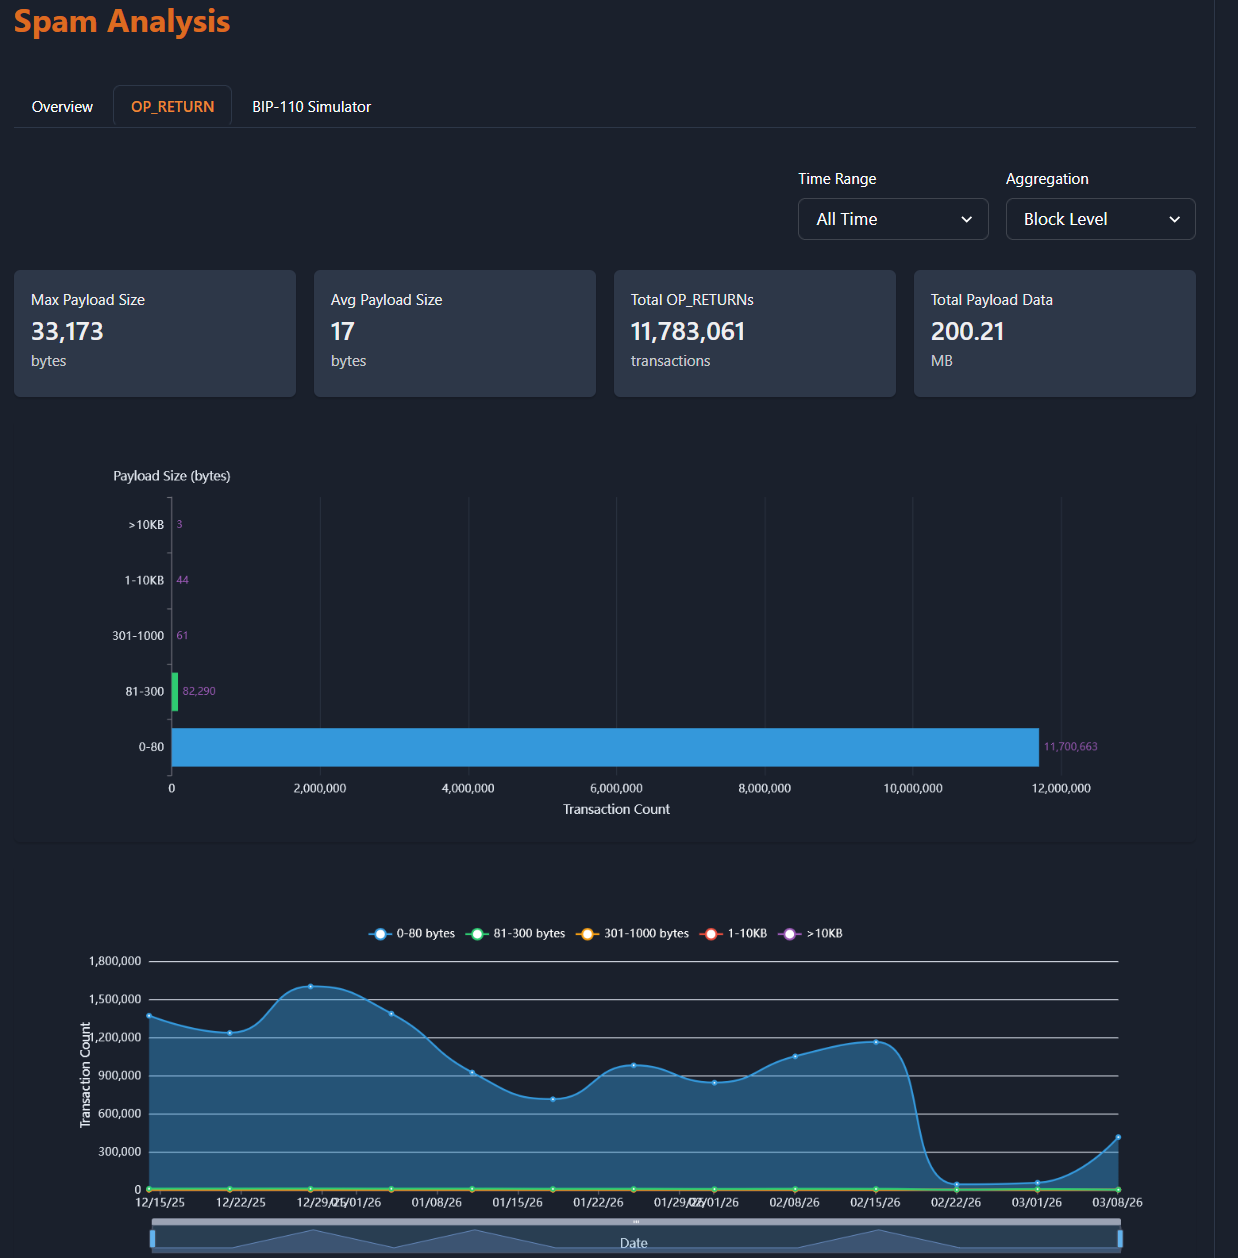Select the OP_RETURN tab
1238x1258 pixels.
click(x=172, y=107)
